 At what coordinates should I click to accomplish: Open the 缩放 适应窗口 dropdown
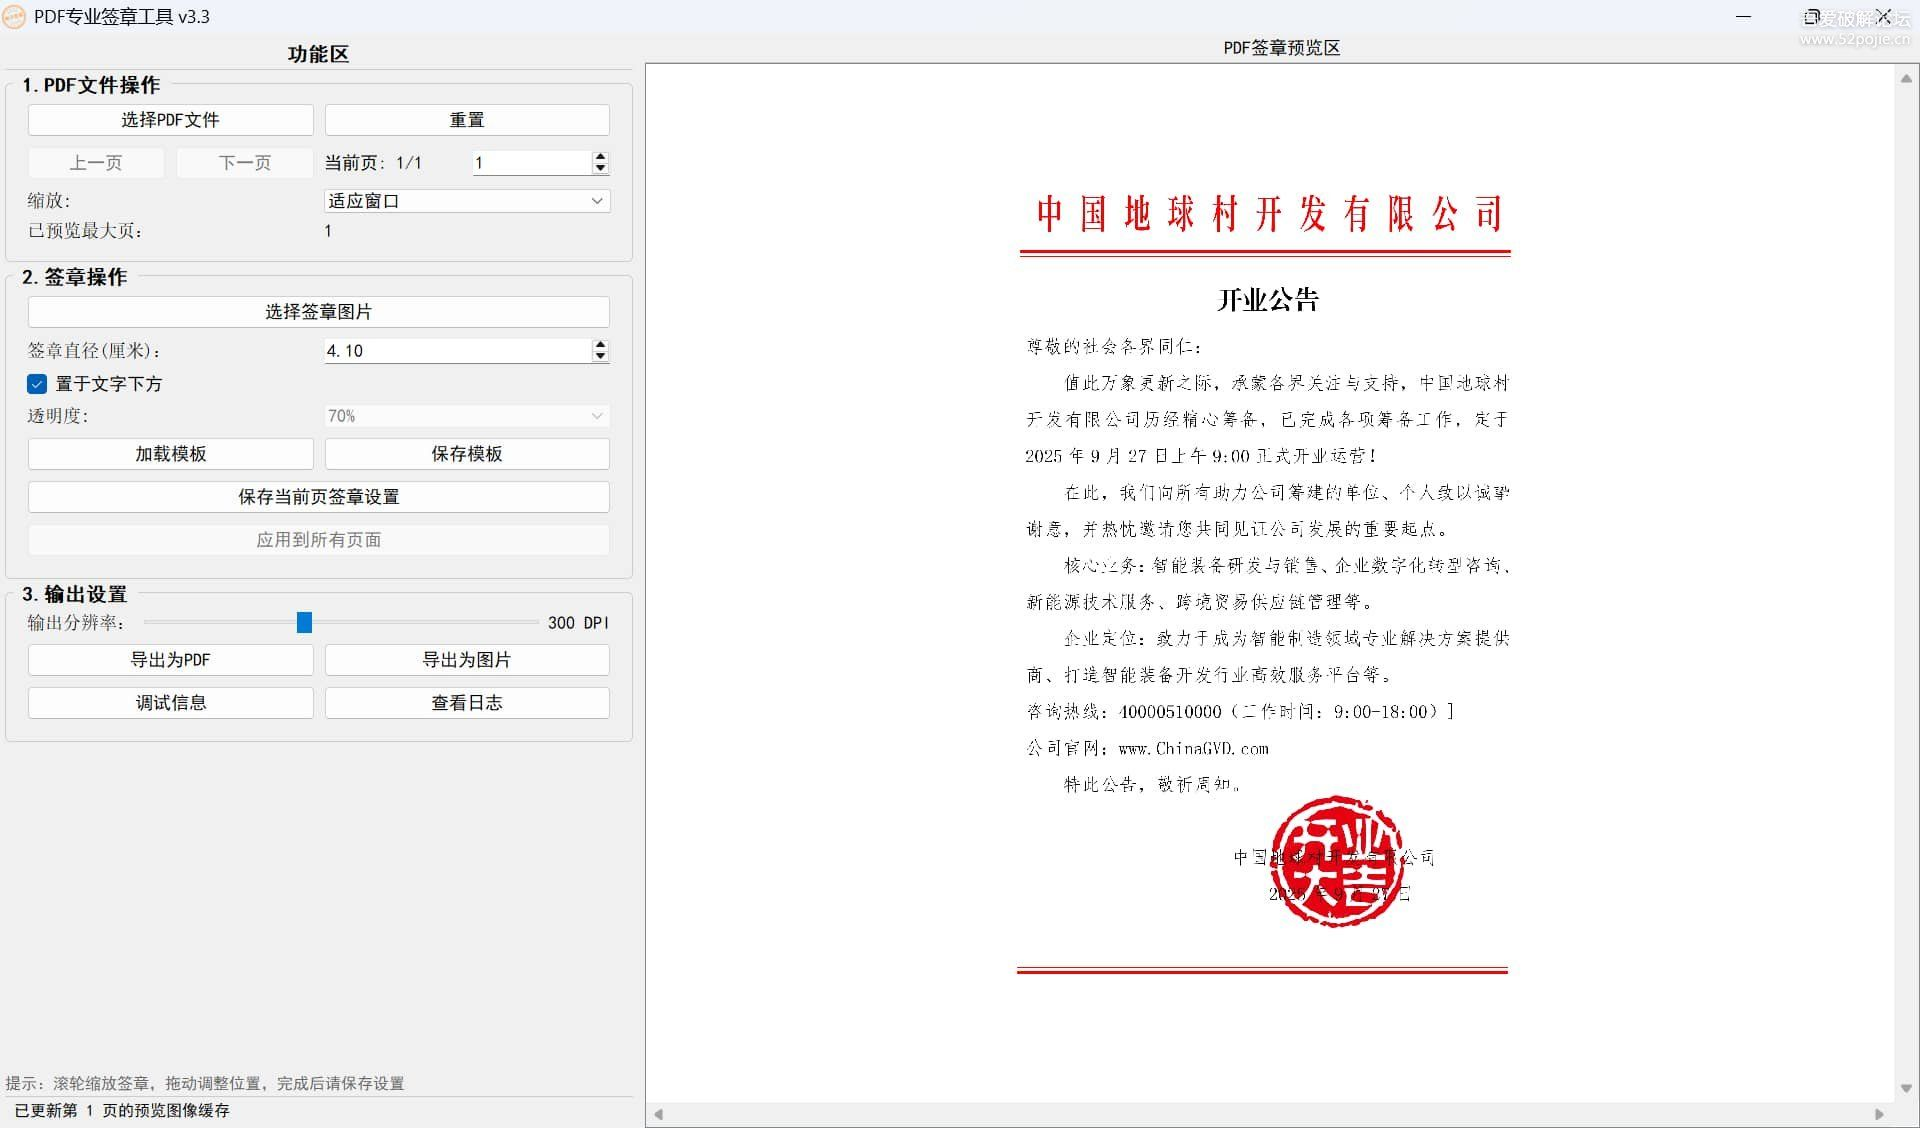tap(467, 201)
